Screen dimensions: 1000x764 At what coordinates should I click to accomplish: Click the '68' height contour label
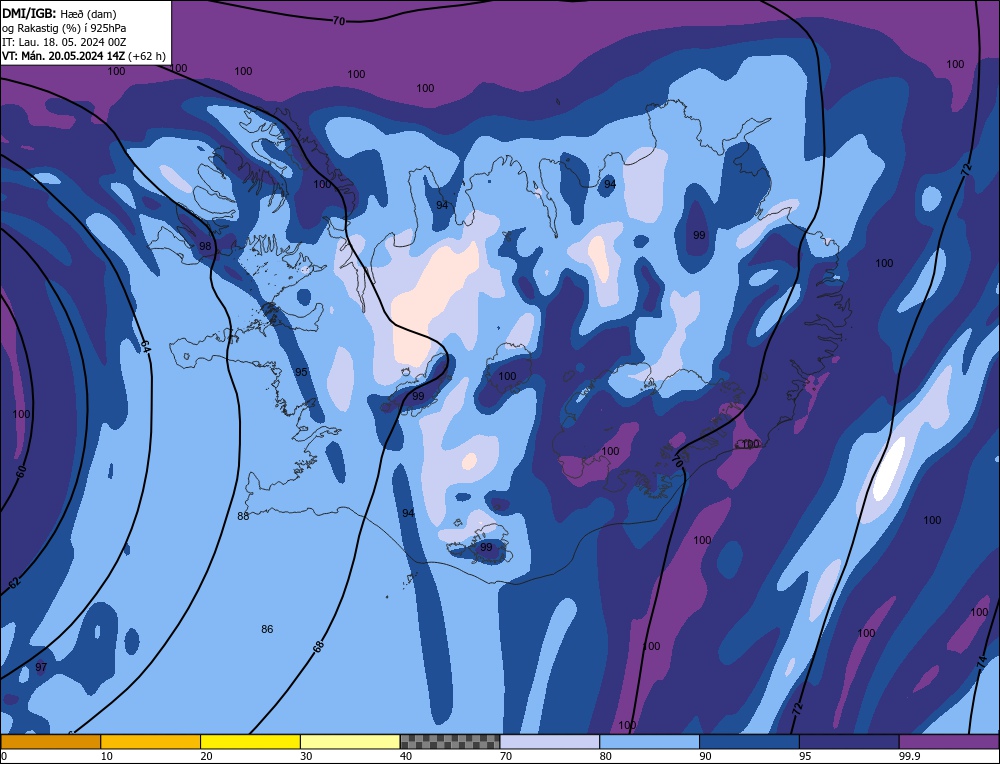[318, 647]
